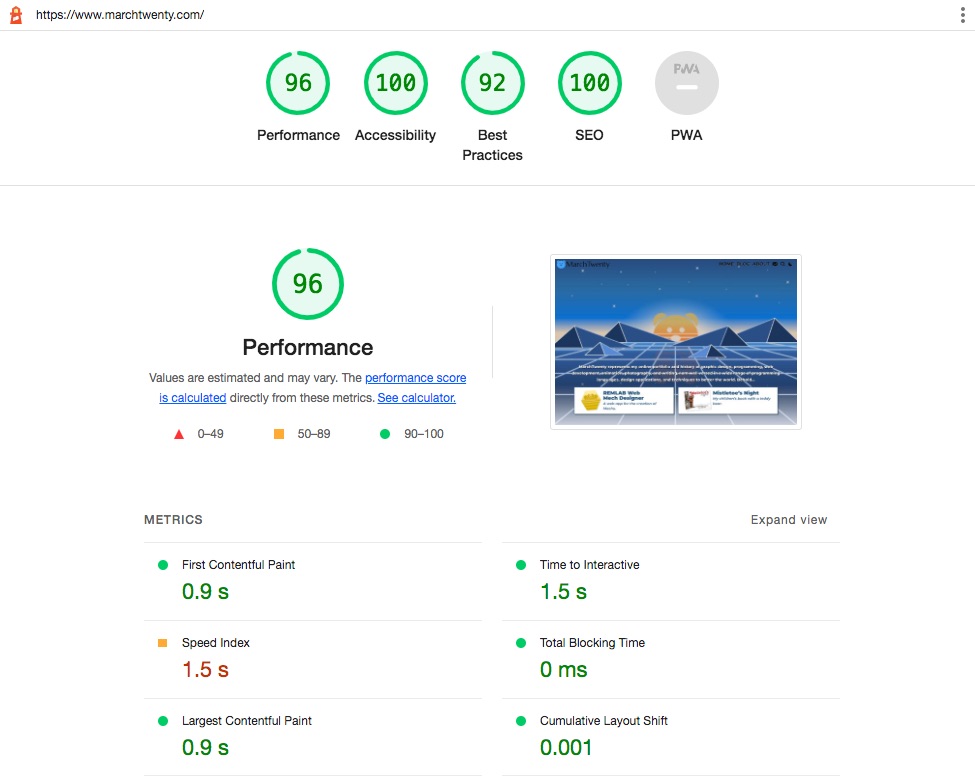Click the 'METRICS' section heading
975x780 pixels.
tap(173, 519)
